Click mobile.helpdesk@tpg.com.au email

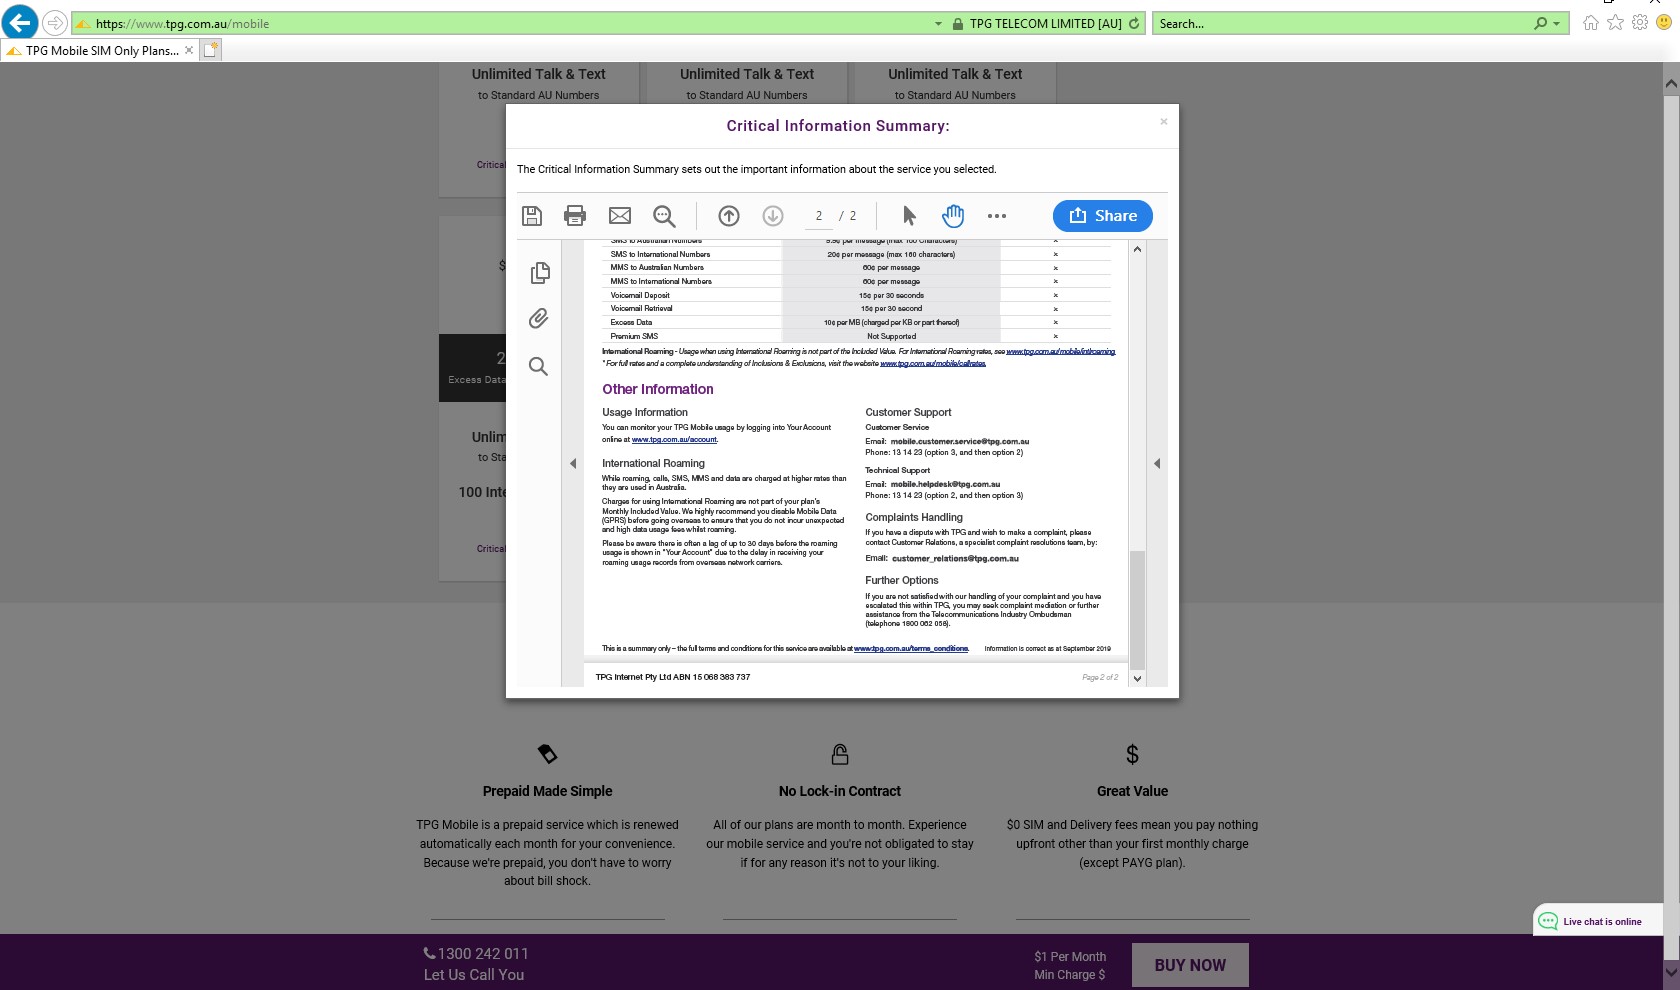(x=945, y=484)
